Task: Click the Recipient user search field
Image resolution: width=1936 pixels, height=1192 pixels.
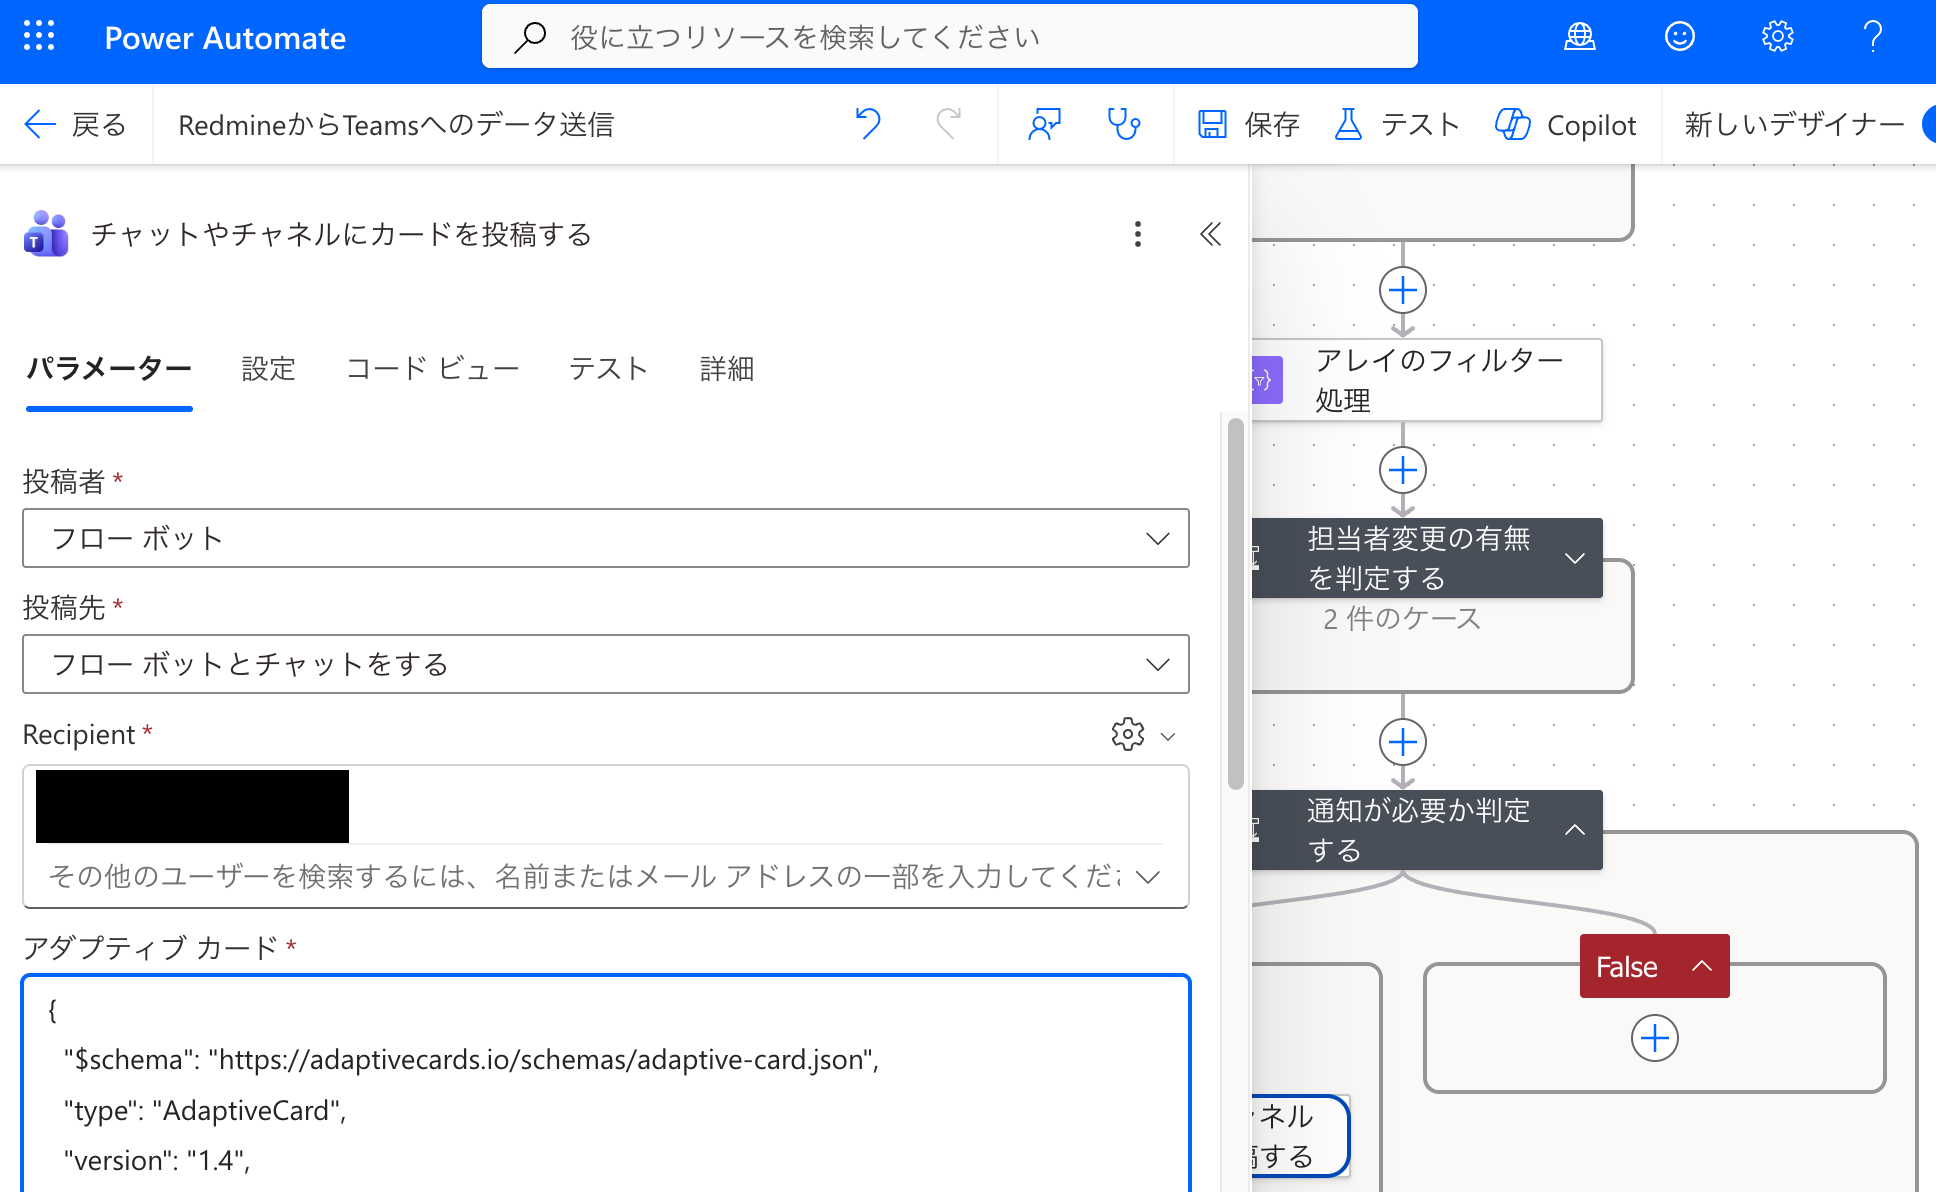Action: [x=585, y=876]
